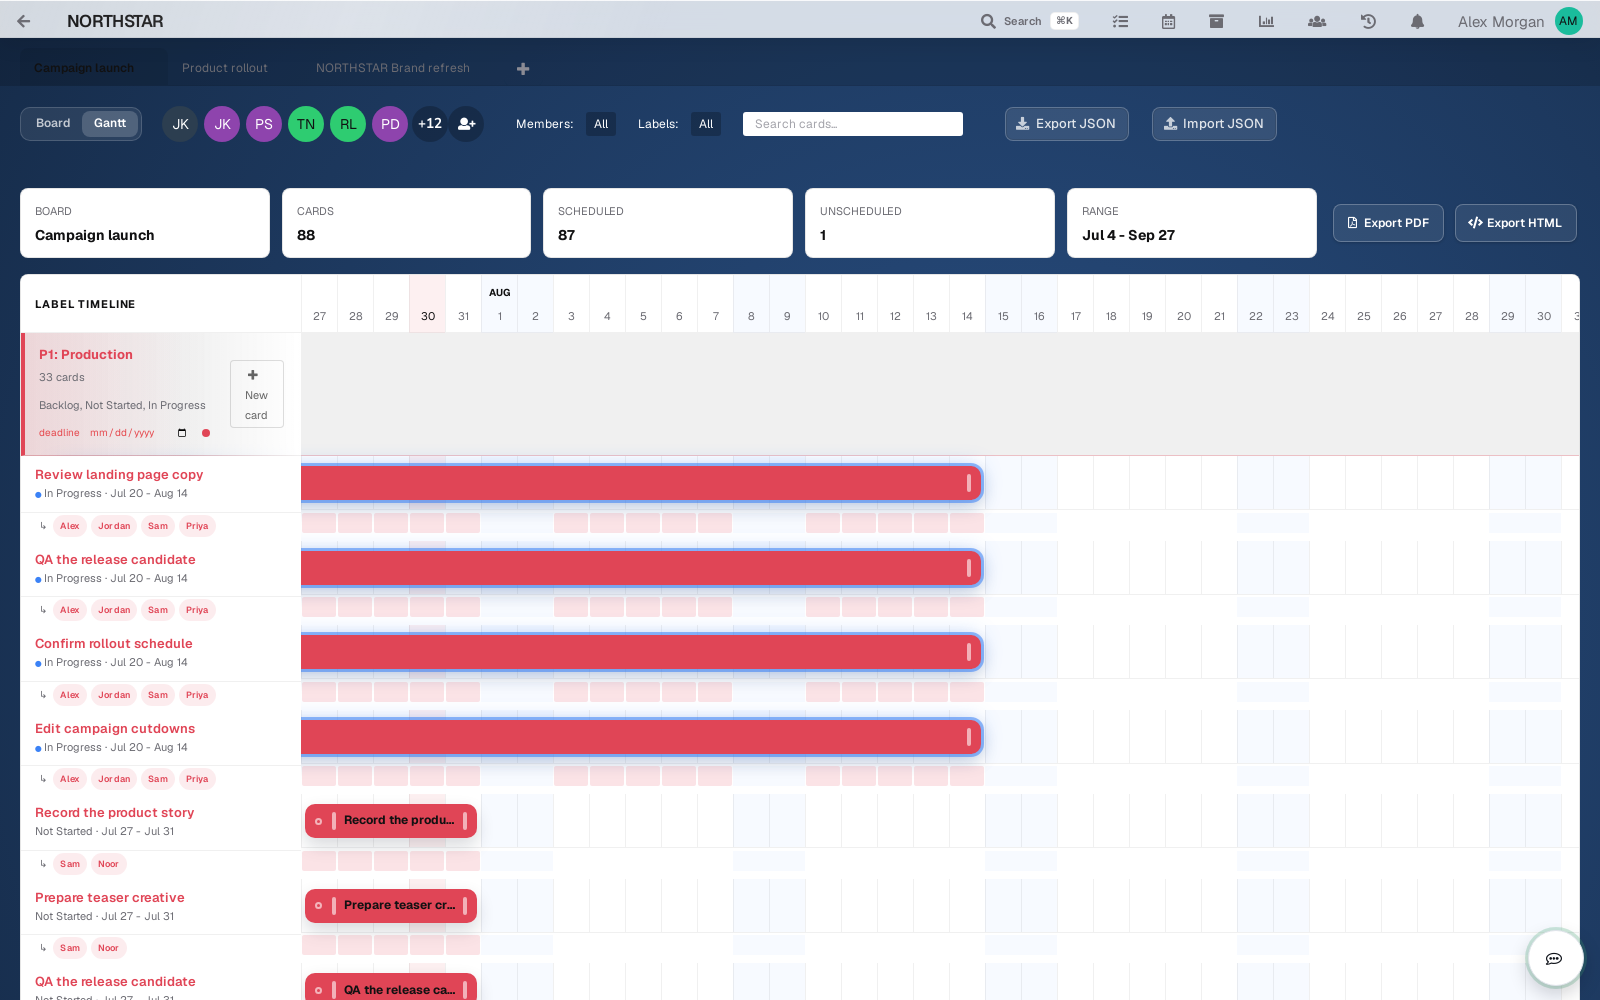
Task: Select the purple JK member avatar
Action: 222,124
